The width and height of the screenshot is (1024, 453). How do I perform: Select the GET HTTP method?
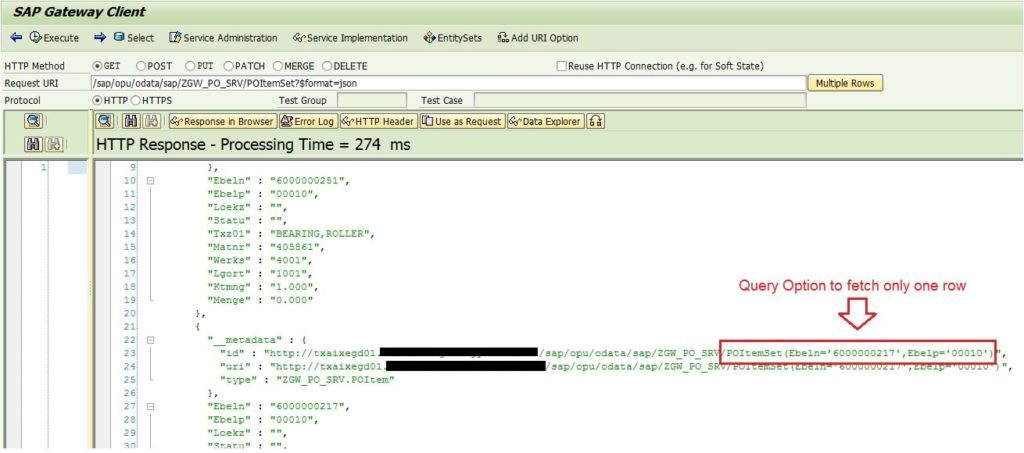click(x=98, y=66)
